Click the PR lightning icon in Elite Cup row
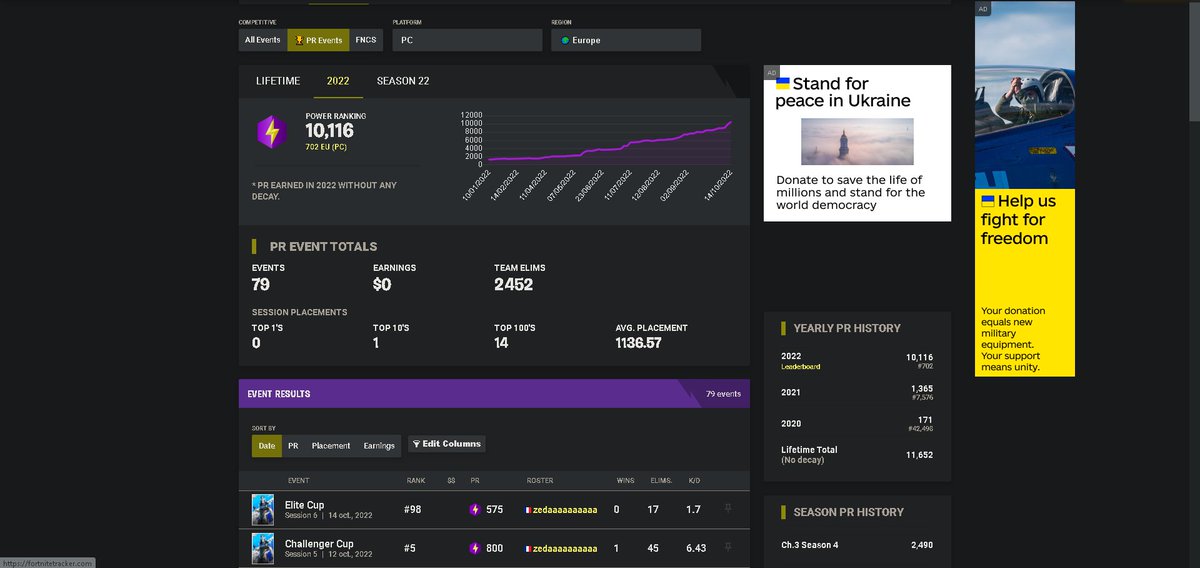 (x=476, y=510)
